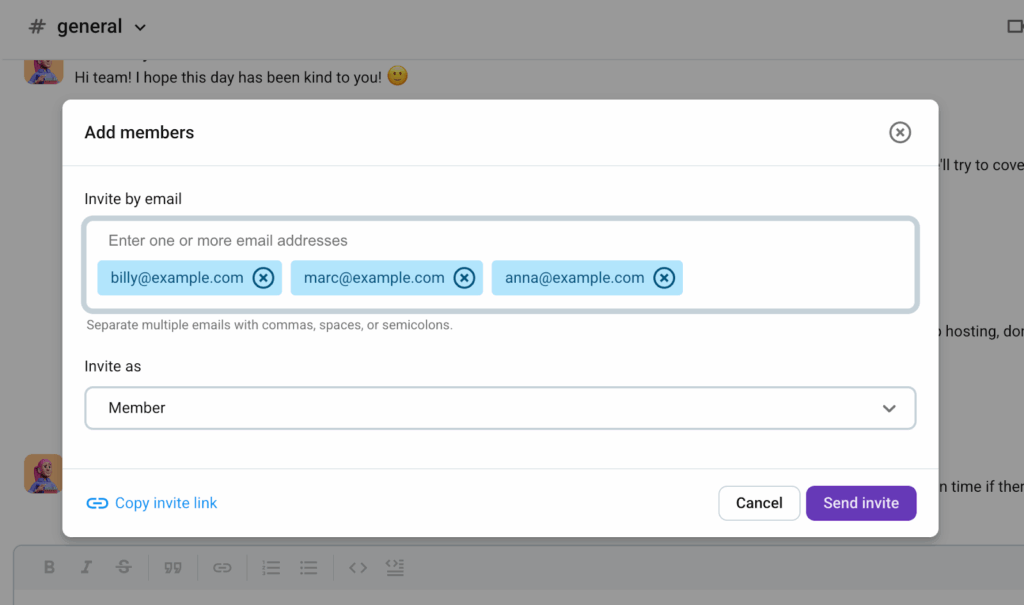Insert a code block
1024x605 pixels.
(395, 567)
